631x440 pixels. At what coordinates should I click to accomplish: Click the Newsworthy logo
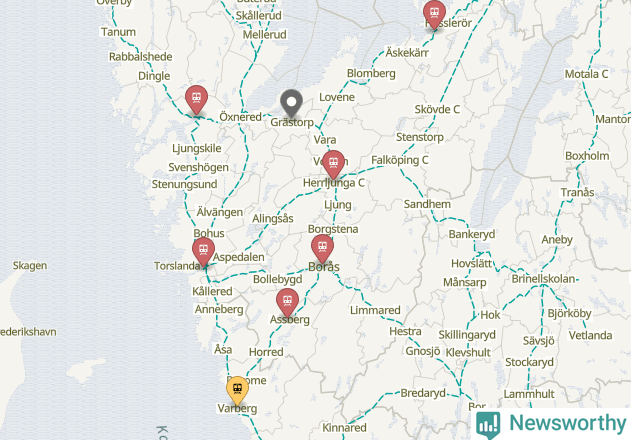point(551,424)
